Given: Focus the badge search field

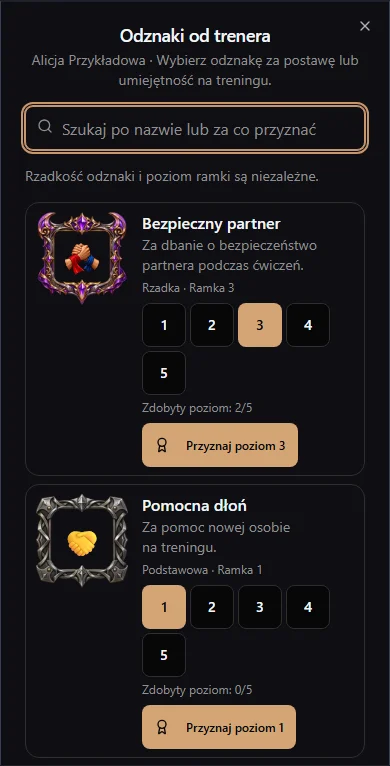Looking at the screenshot, I should (195, 128).
